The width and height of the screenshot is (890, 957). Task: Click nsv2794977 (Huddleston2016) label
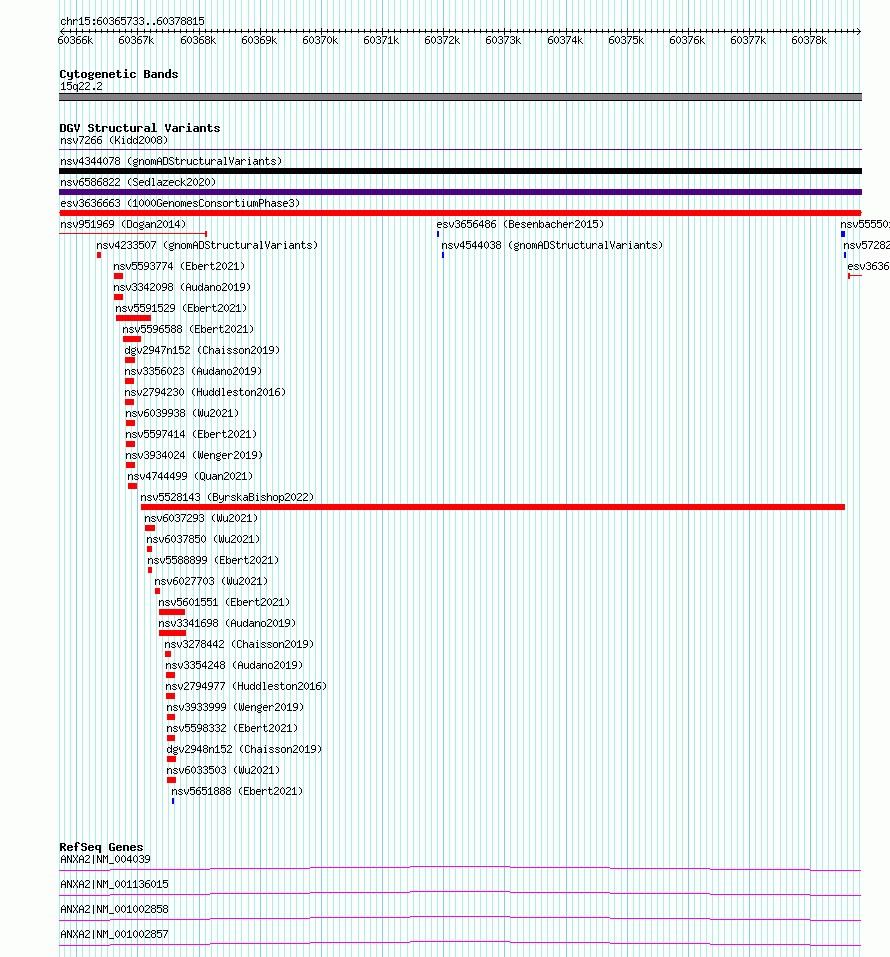[247, 686]
